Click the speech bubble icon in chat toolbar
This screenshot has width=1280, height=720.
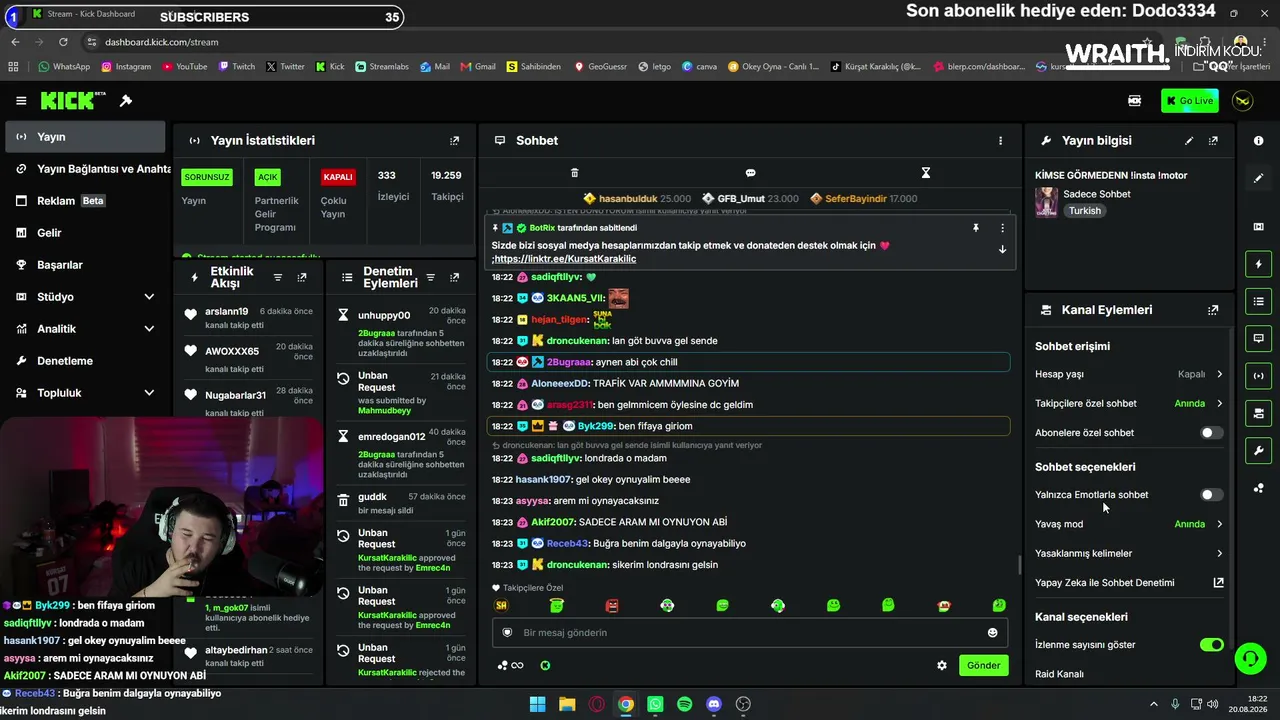click(750, 173)
